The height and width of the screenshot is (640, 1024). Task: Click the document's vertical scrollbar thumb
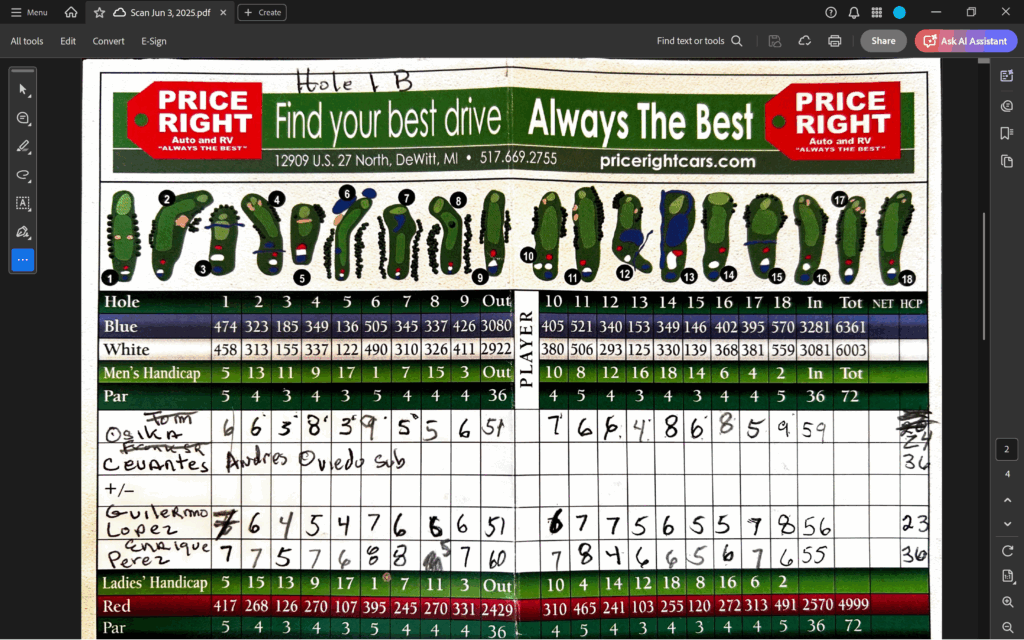[x=984, y=276]
